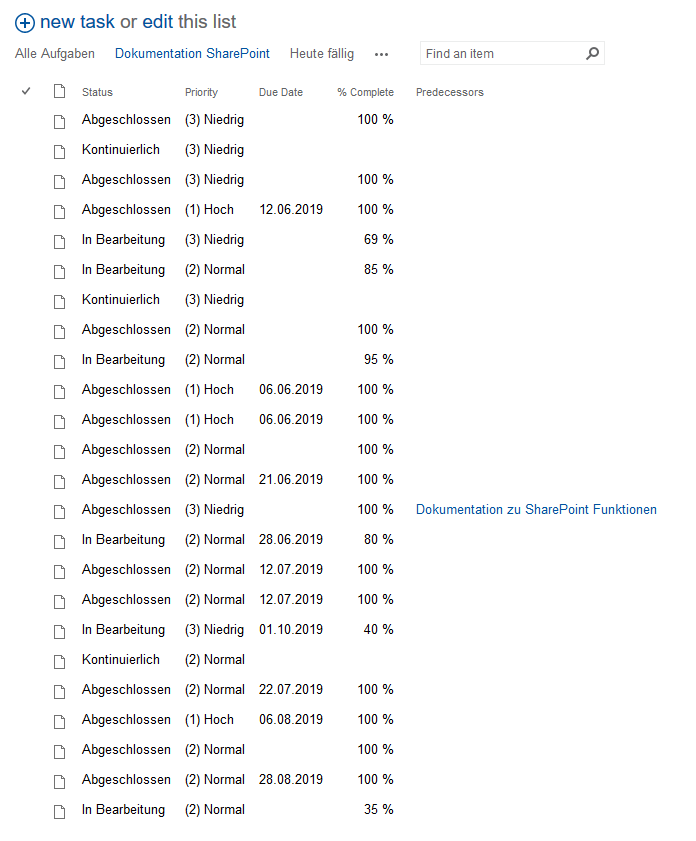Screen dimensions: 696x841
Task: Open the more views ellipsis menu
Action: (381, 54)
